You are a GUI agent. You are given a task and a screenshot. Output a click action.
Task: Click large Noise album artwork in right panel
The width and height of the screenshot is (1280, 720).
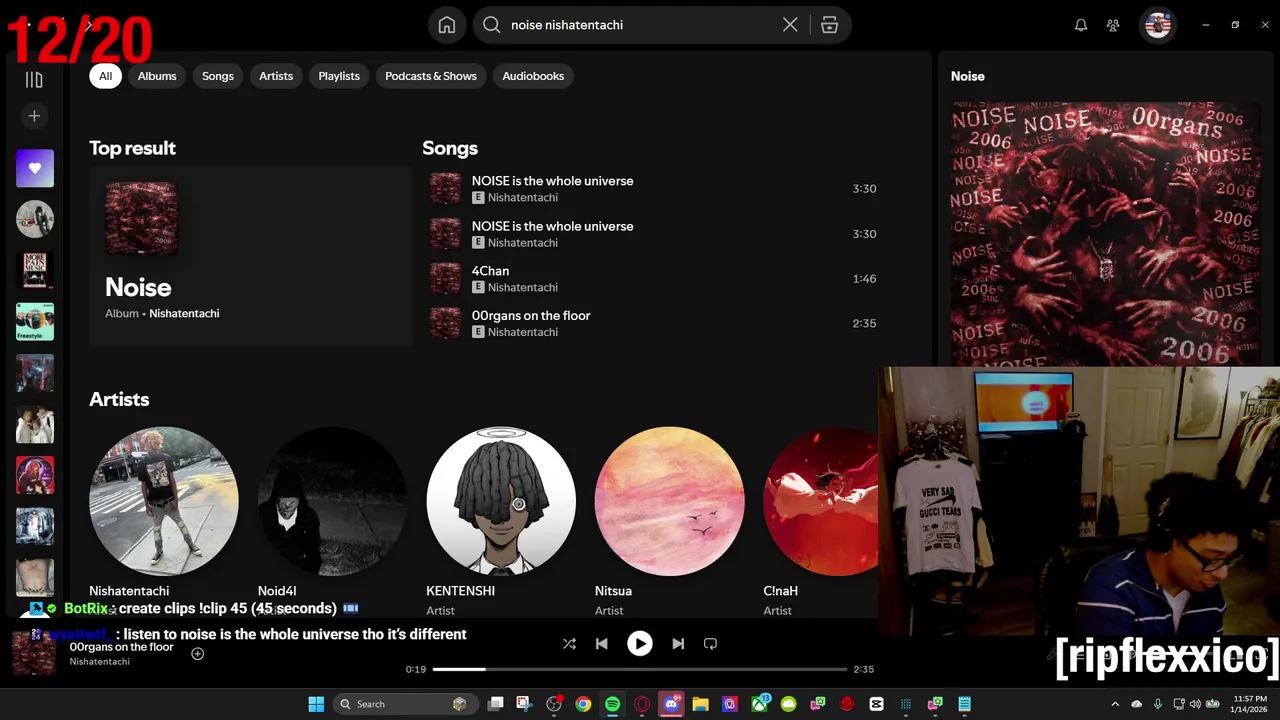(1105, 233)
